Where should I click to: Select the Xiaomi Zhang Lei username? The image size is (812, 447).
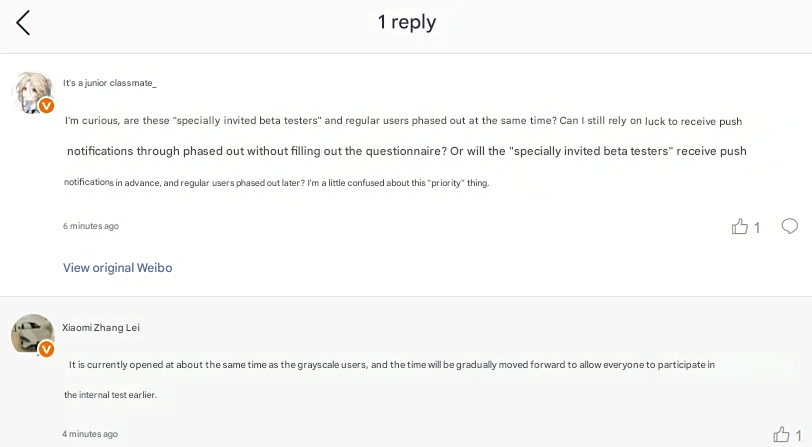tap(101, 328)
